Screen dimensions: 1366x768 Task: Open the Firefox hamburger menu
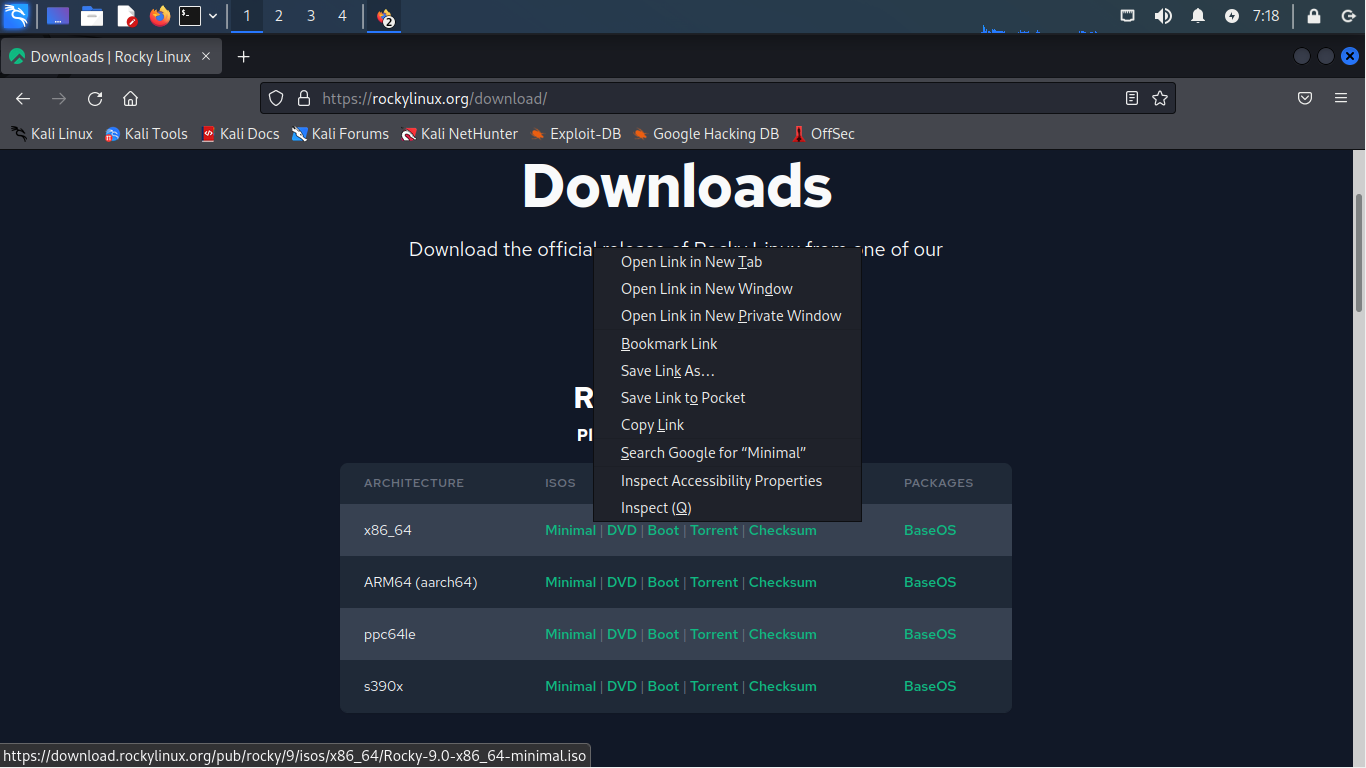(x=1341, y=98)
